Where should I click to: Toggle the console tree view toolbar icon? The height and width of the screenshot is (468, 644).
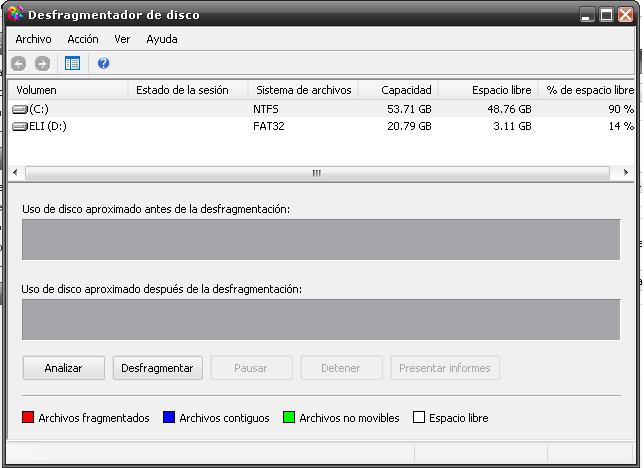click(x=72, y=64)
